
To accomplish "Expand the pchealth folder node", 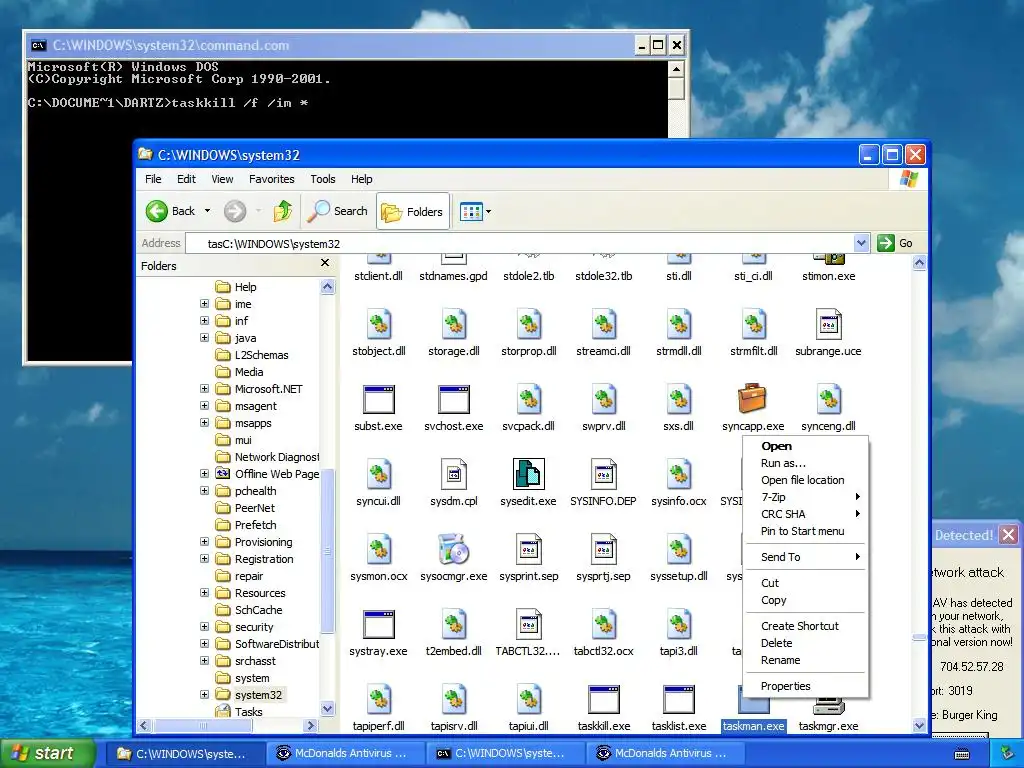I will 204,490.
